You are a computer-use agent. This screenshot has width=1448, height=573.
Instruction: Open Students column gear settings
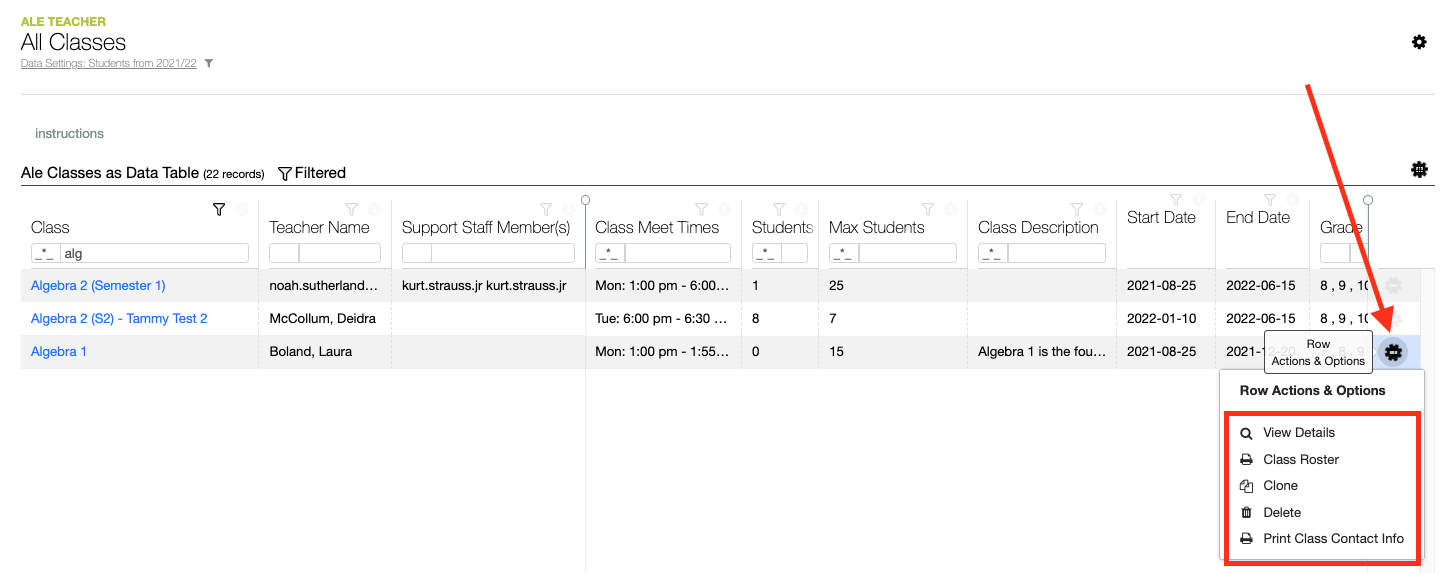[x=801, y=209]
